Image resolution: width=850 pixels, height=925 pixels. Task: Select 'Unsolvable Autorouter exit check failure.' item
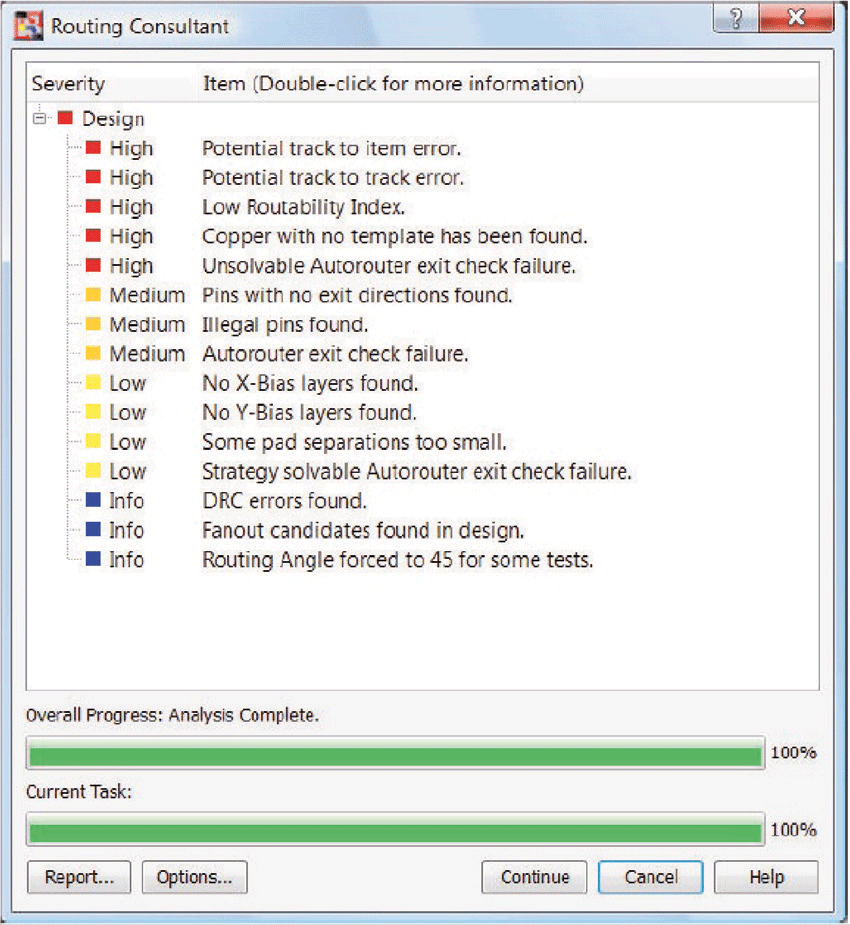[x=389, y=267]
